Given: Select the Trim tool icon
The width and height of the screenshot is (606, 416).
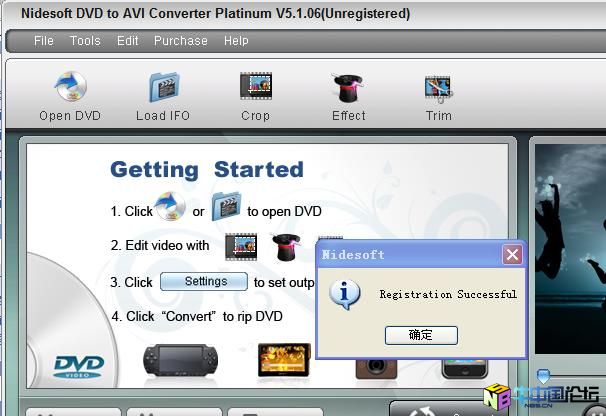Looking at the screenshot, I should [x=438, y=89].
